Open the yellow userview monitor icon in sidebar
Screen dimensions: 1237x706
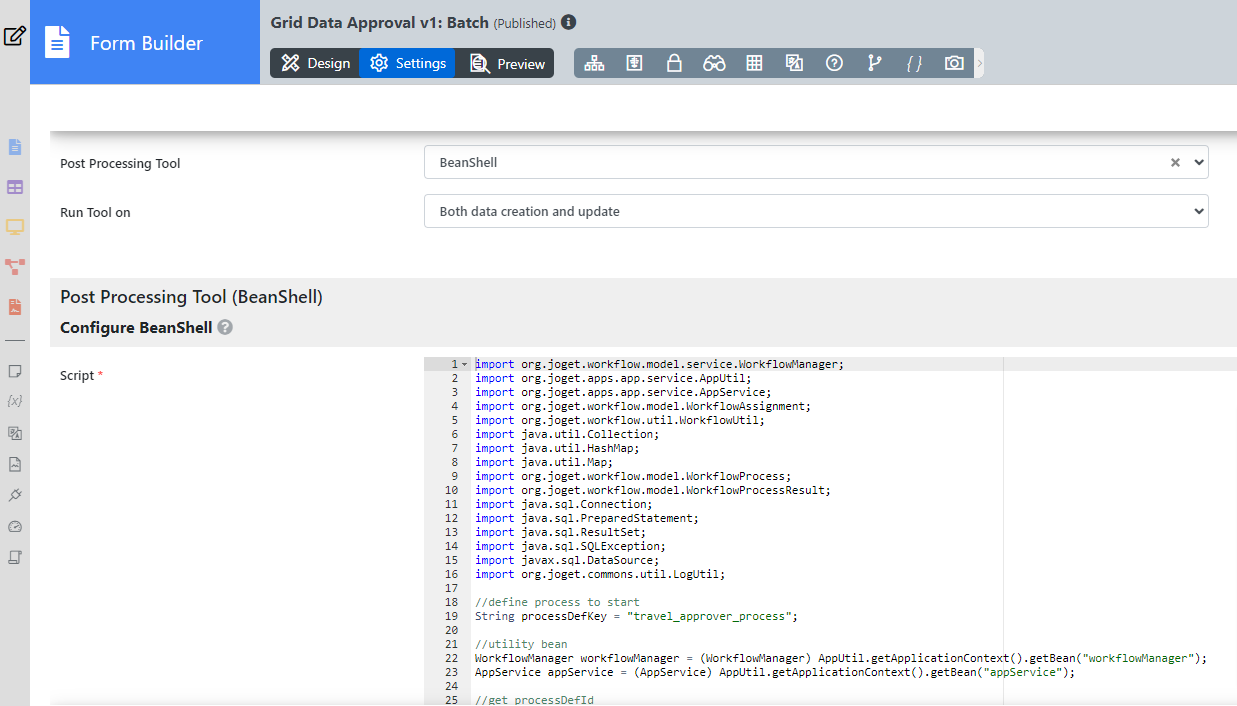[x=15, y=227]
